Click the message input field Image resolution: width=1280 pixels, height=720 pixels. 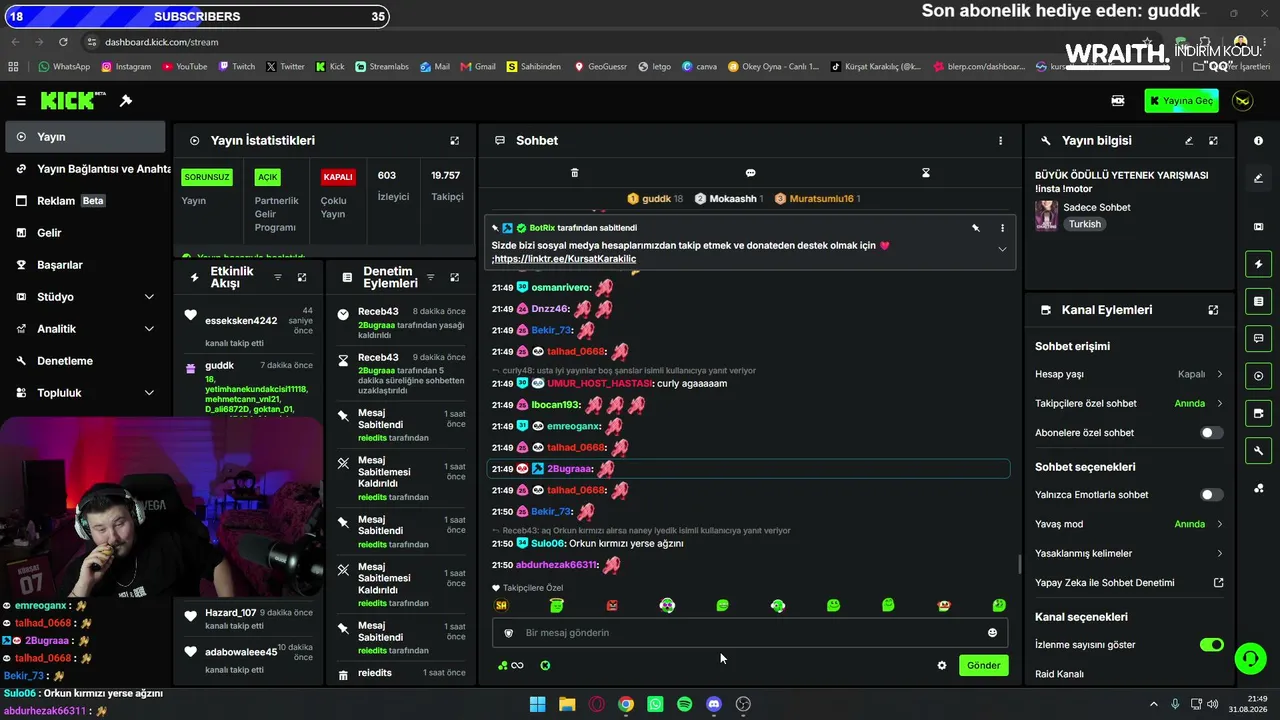[x=750, y=633]
